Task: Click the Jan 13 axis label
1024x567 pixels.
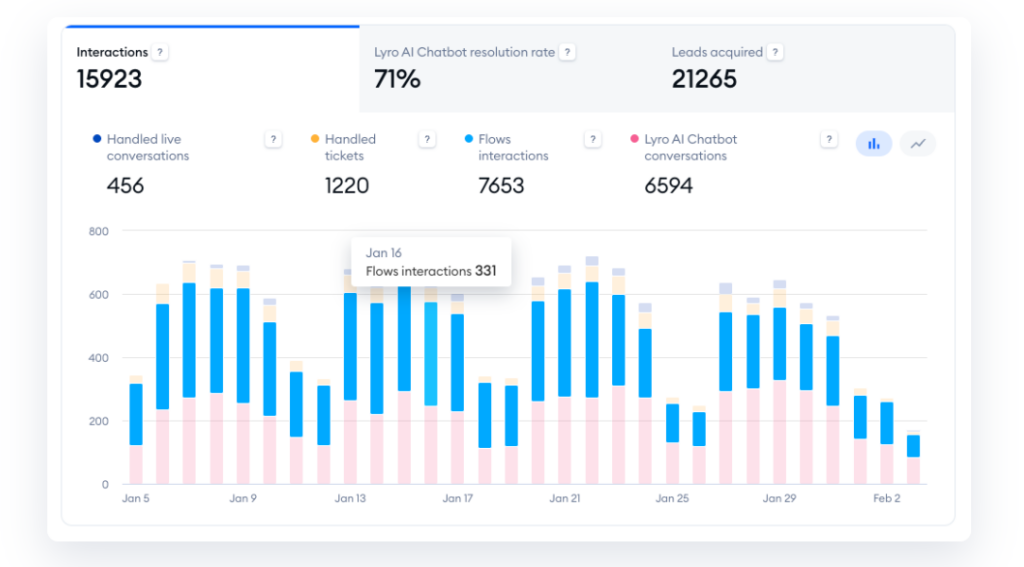Action: tap(350, 498)
